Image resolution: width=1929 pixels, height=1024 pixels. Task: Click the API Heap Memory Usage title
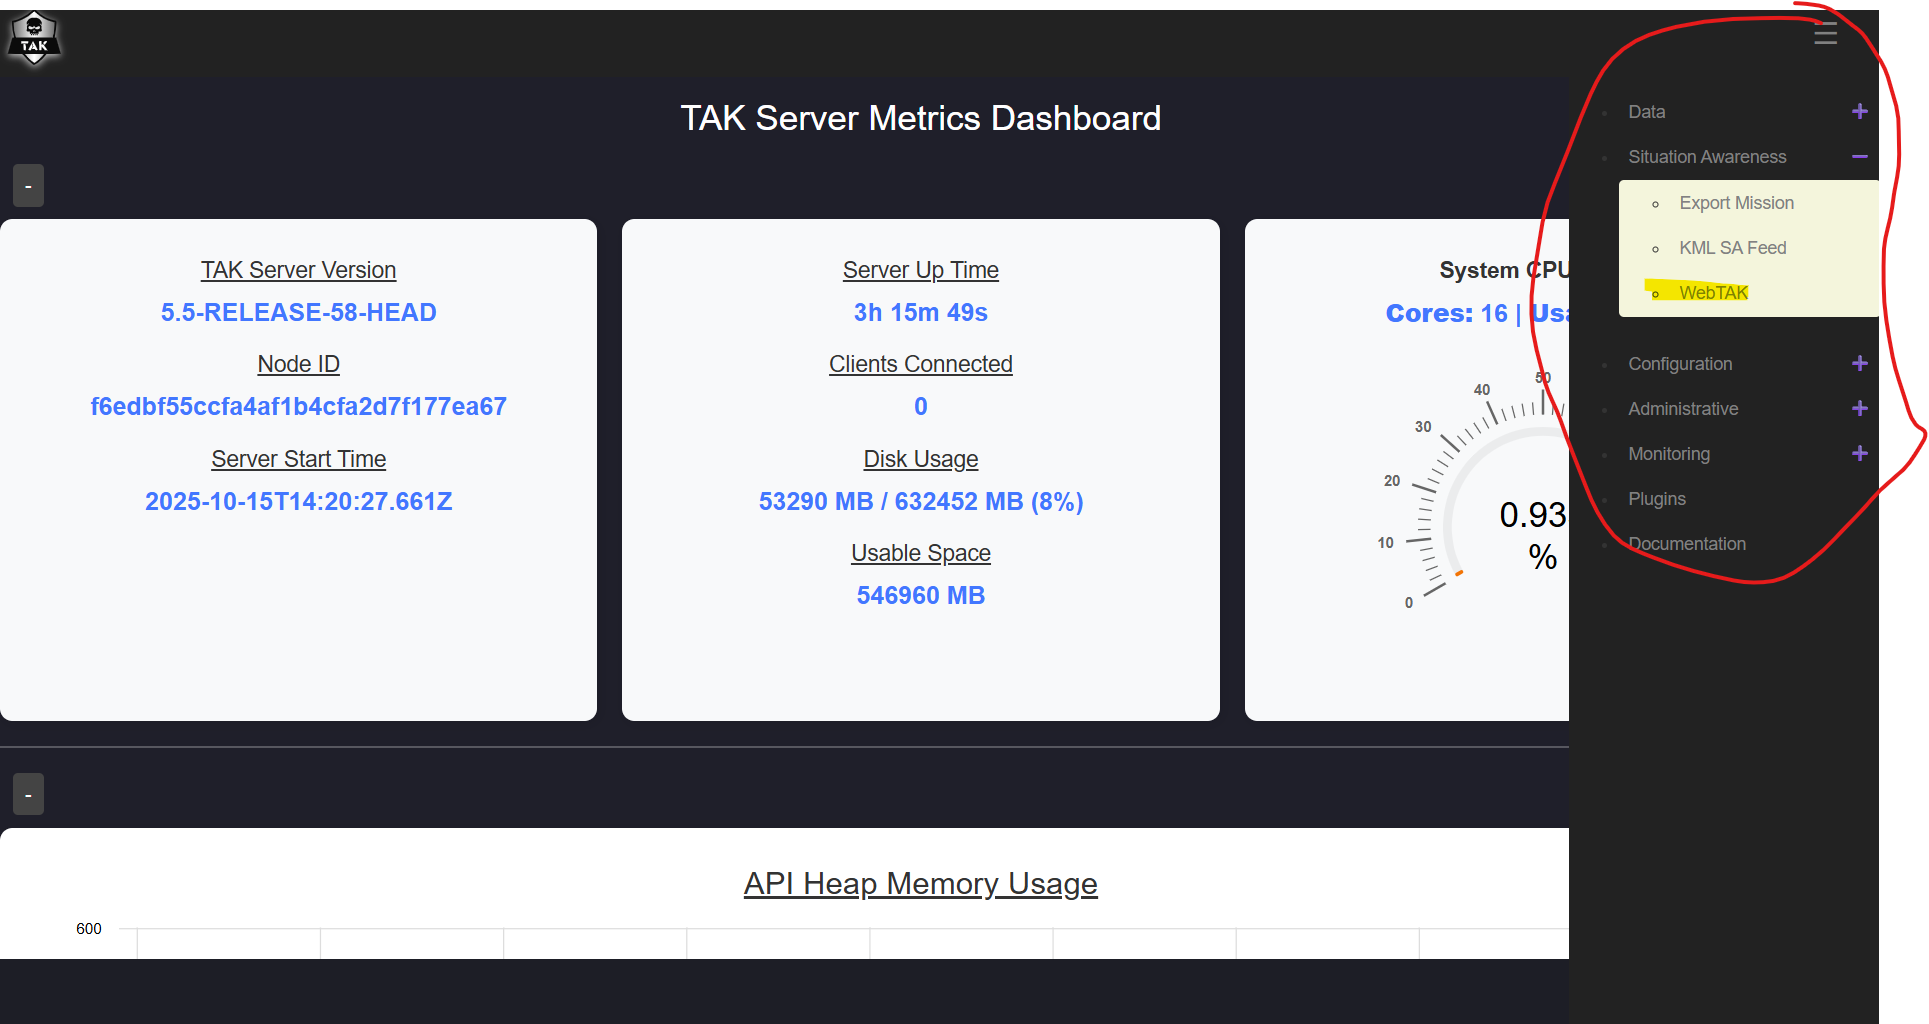pyautogui.click(x=920, y=884)
